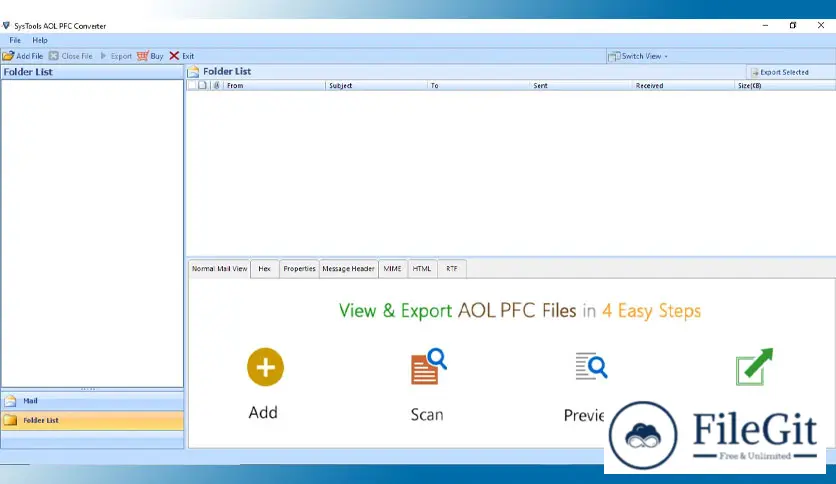Select the Folder List navigation pane item

coord(92,420)
